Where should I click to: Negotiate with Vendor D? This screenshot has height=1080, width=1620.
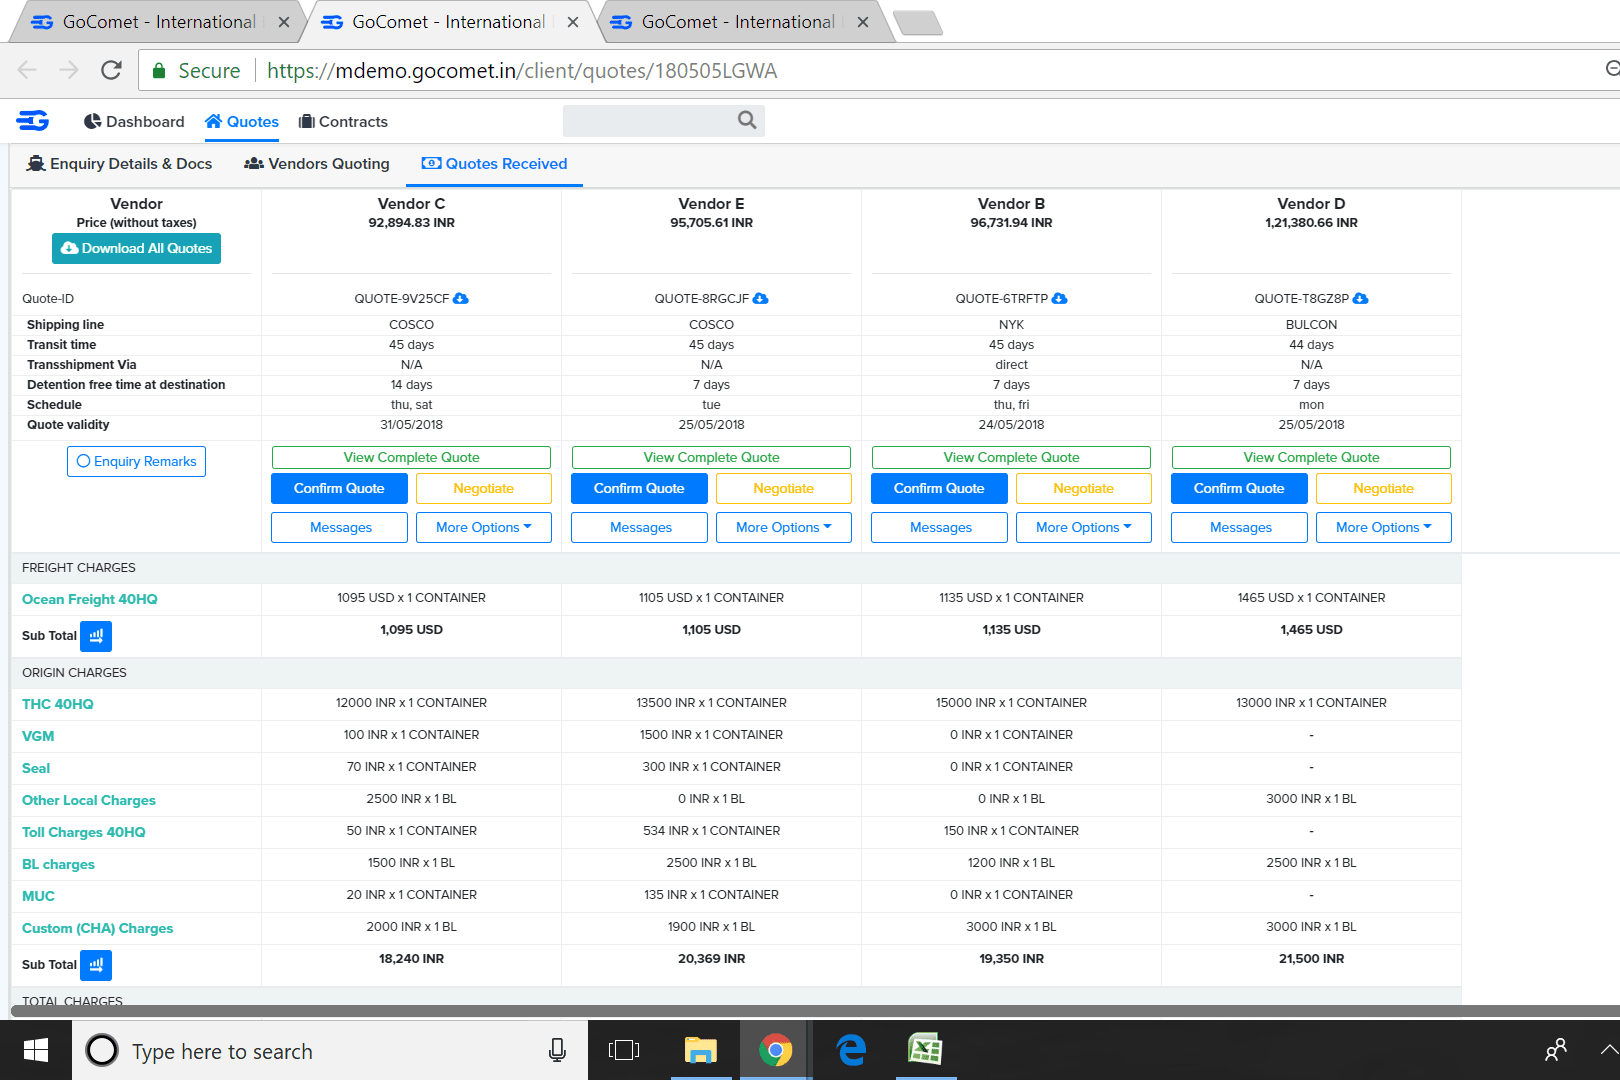tap(1383, 488)
